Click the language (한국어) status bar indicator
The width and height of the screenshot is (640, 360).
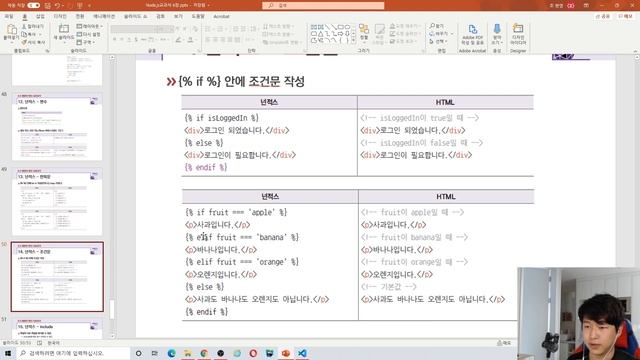(x=53, y=343)
